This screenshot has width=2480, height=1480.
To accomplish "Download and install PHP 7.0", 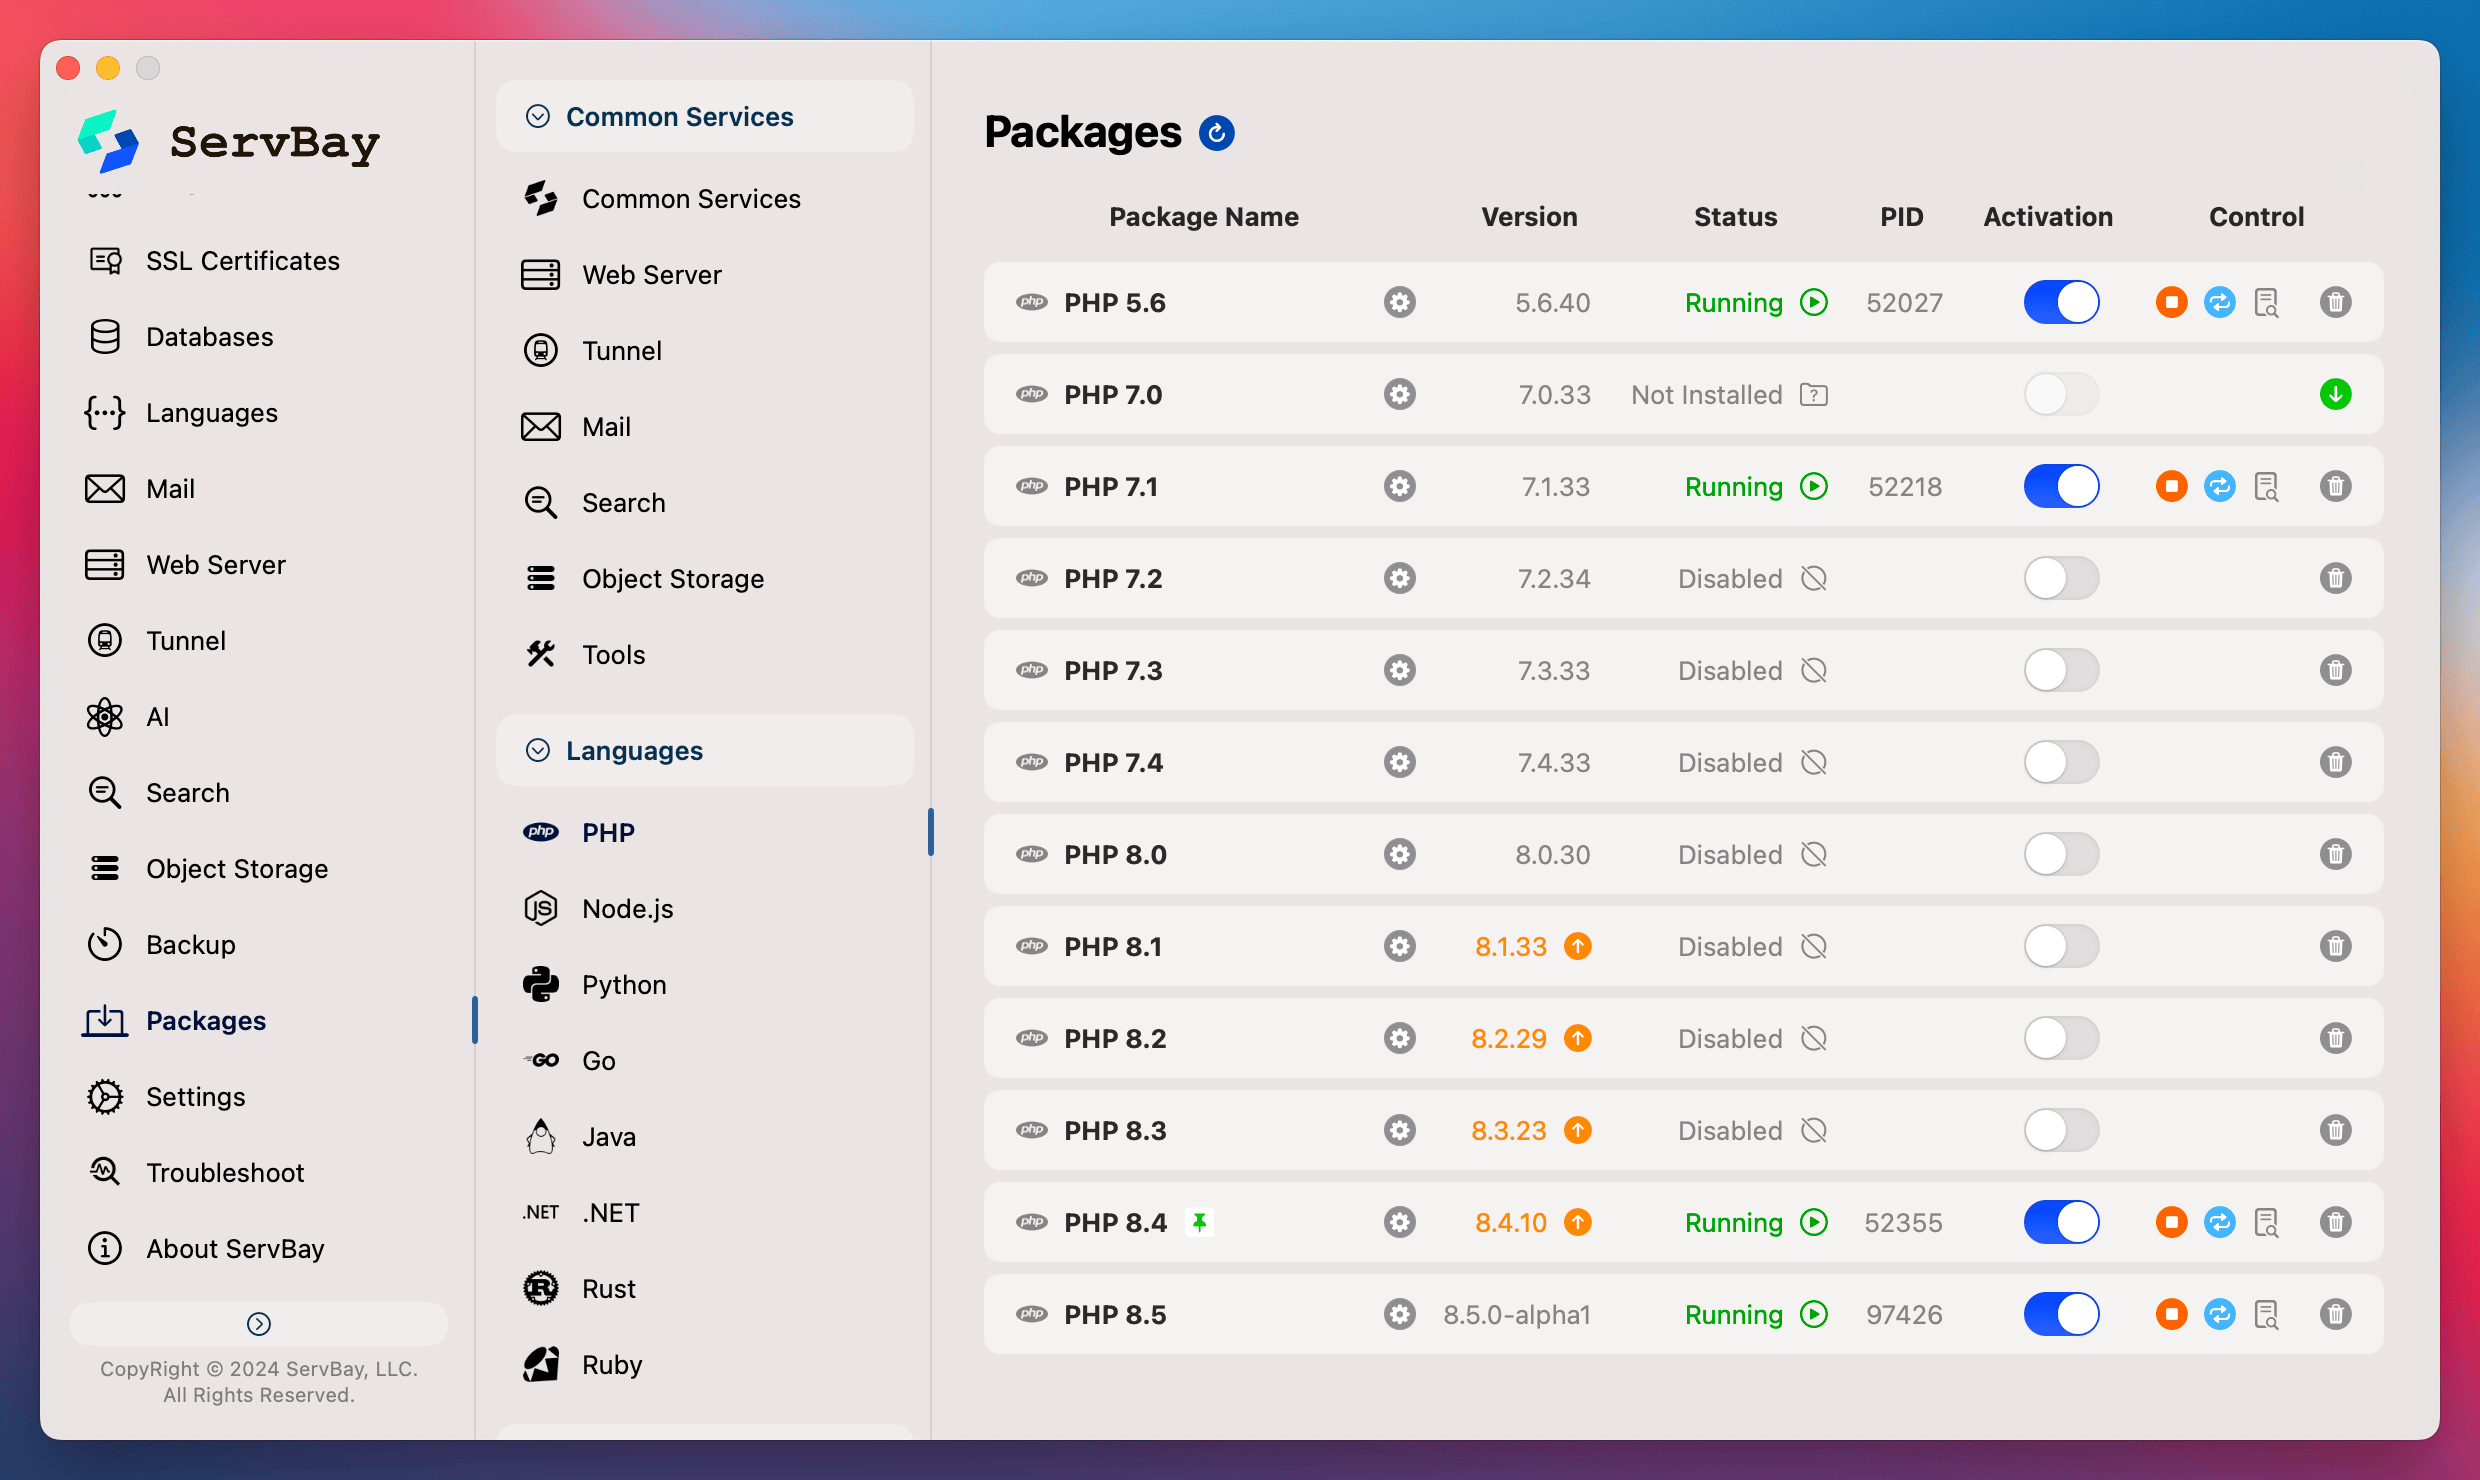I will [x=2335, y=394].
